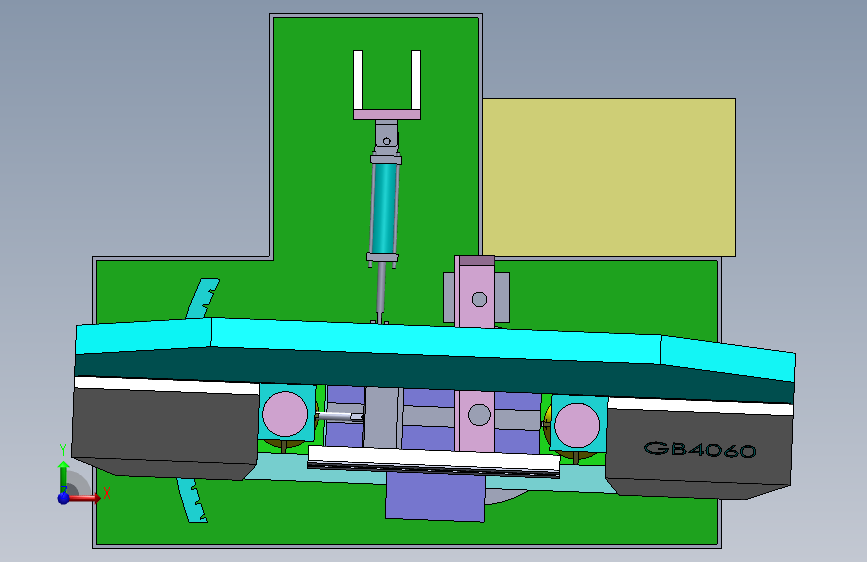Click the yellow rectangular block
Image resolution: width=867 pixels, height=562 pixels.
click(609, 177)
